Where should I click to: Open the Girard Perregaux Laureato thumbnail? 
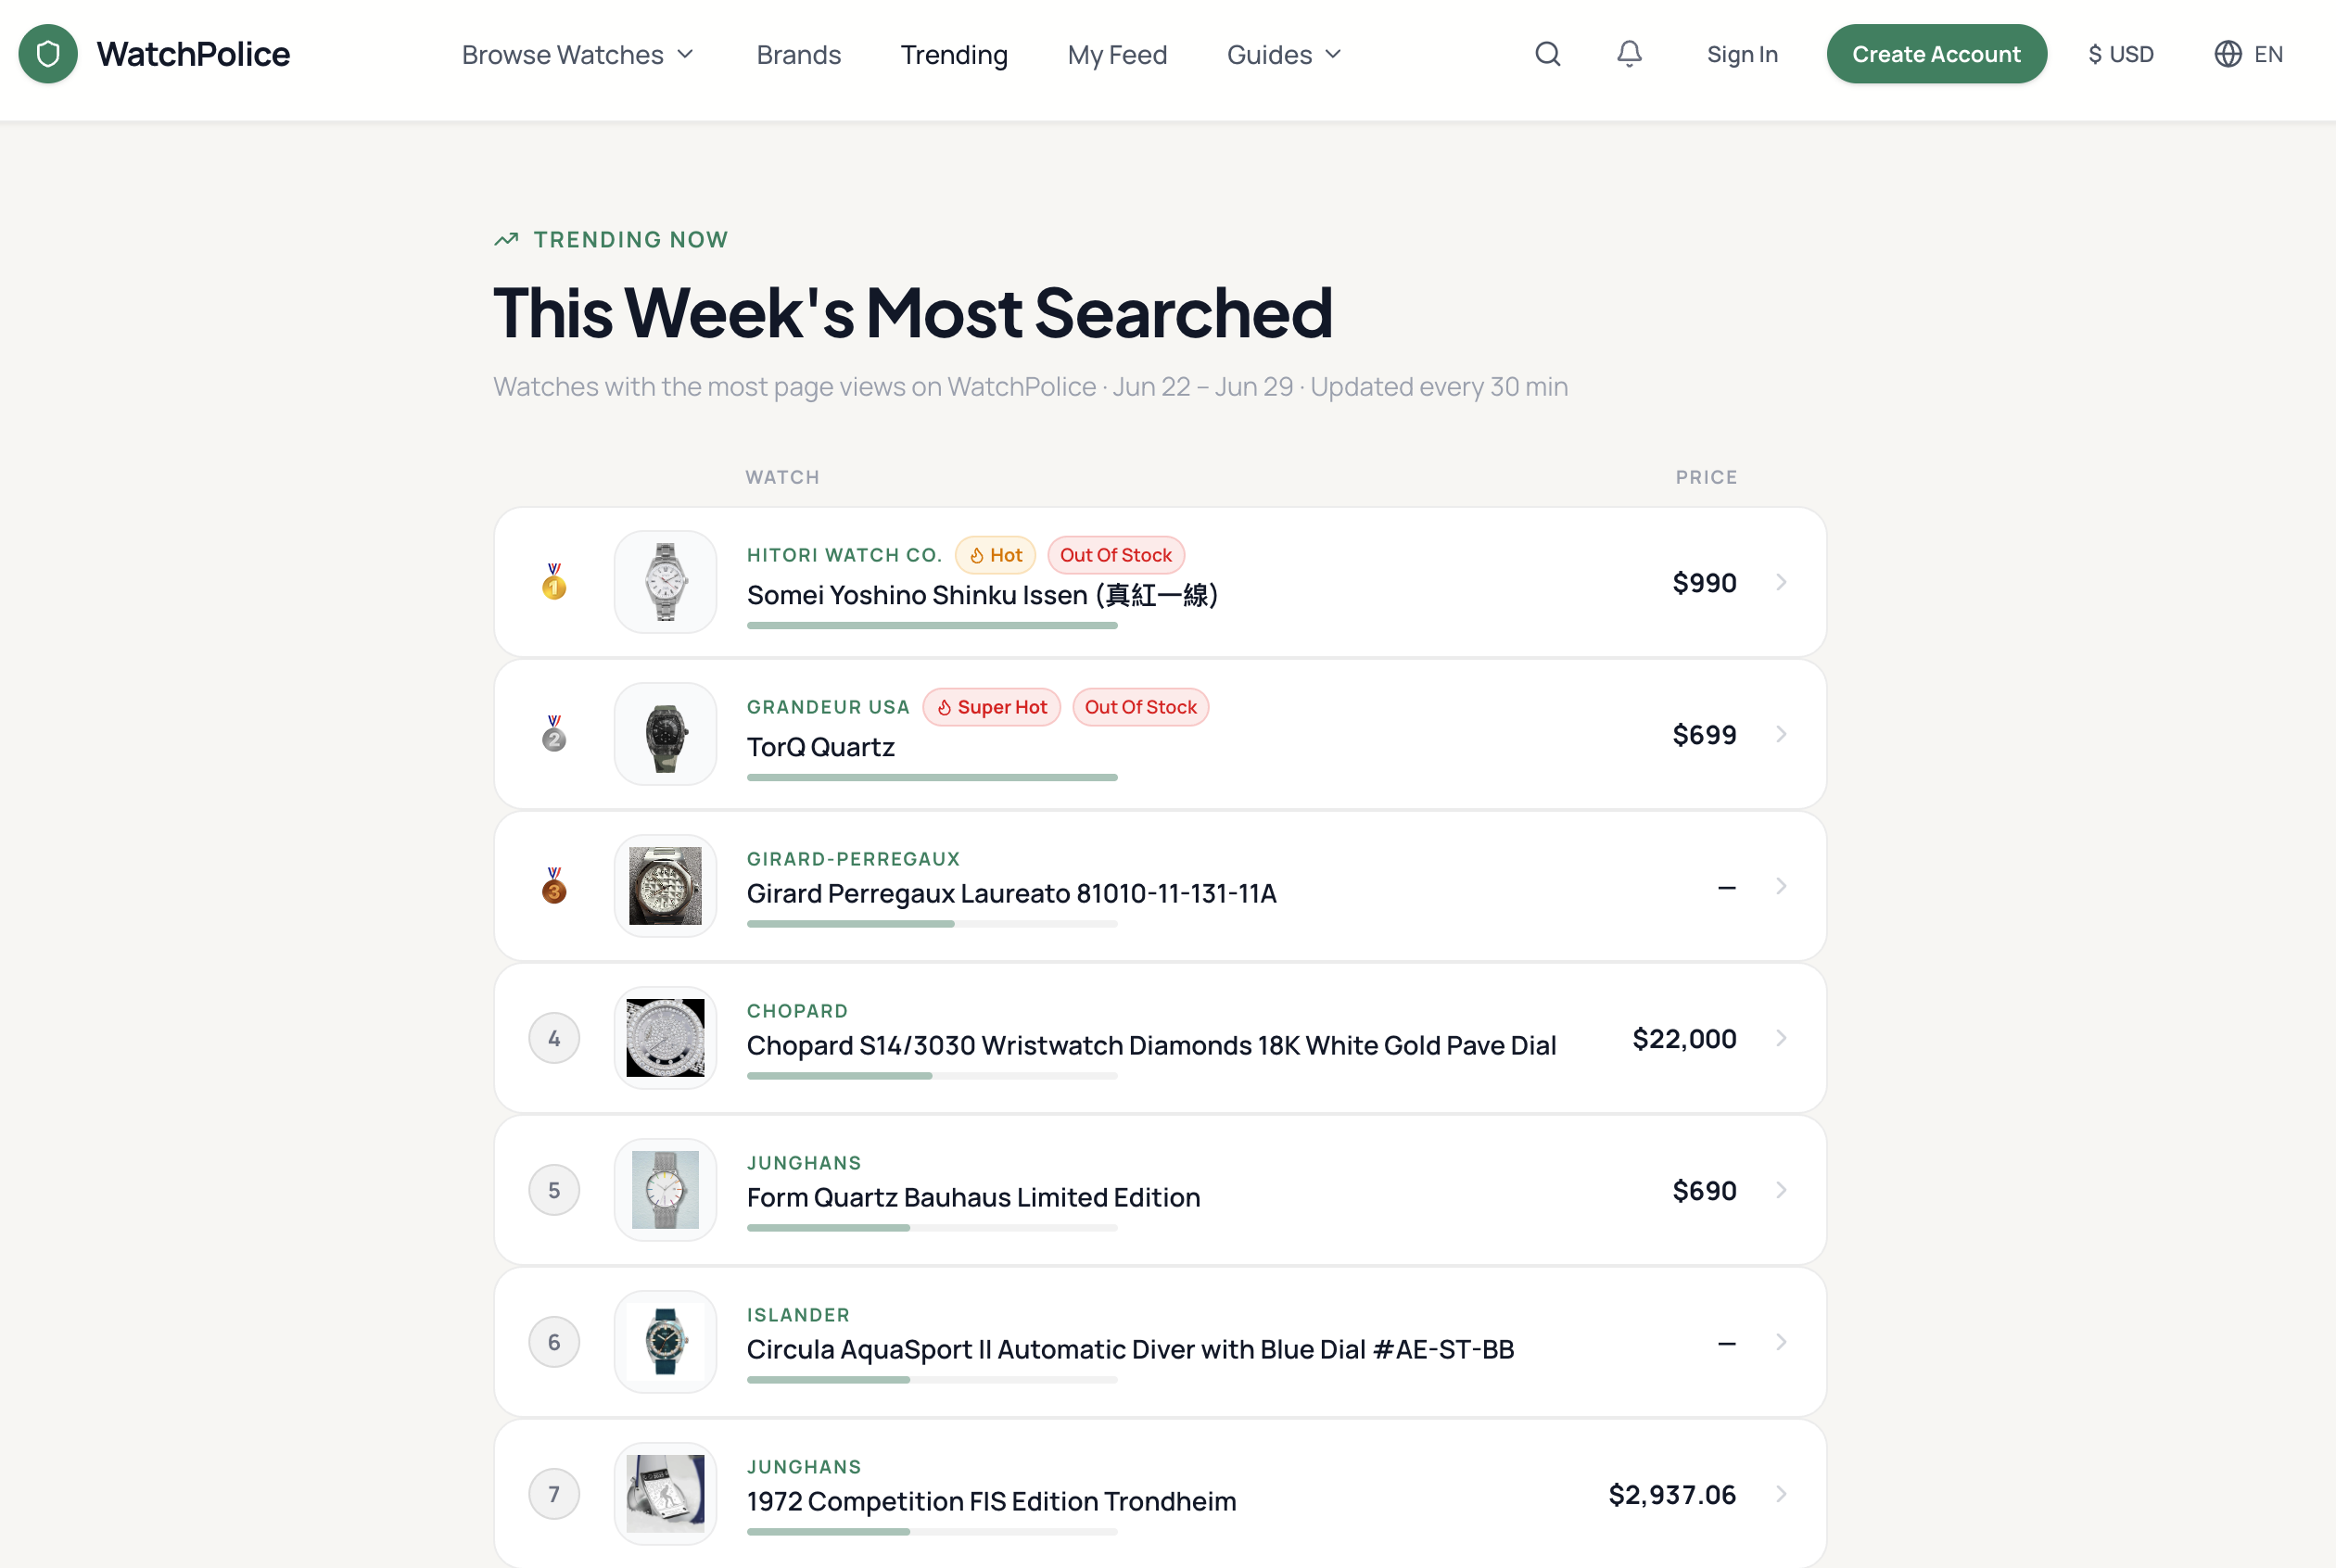point(665,886)
